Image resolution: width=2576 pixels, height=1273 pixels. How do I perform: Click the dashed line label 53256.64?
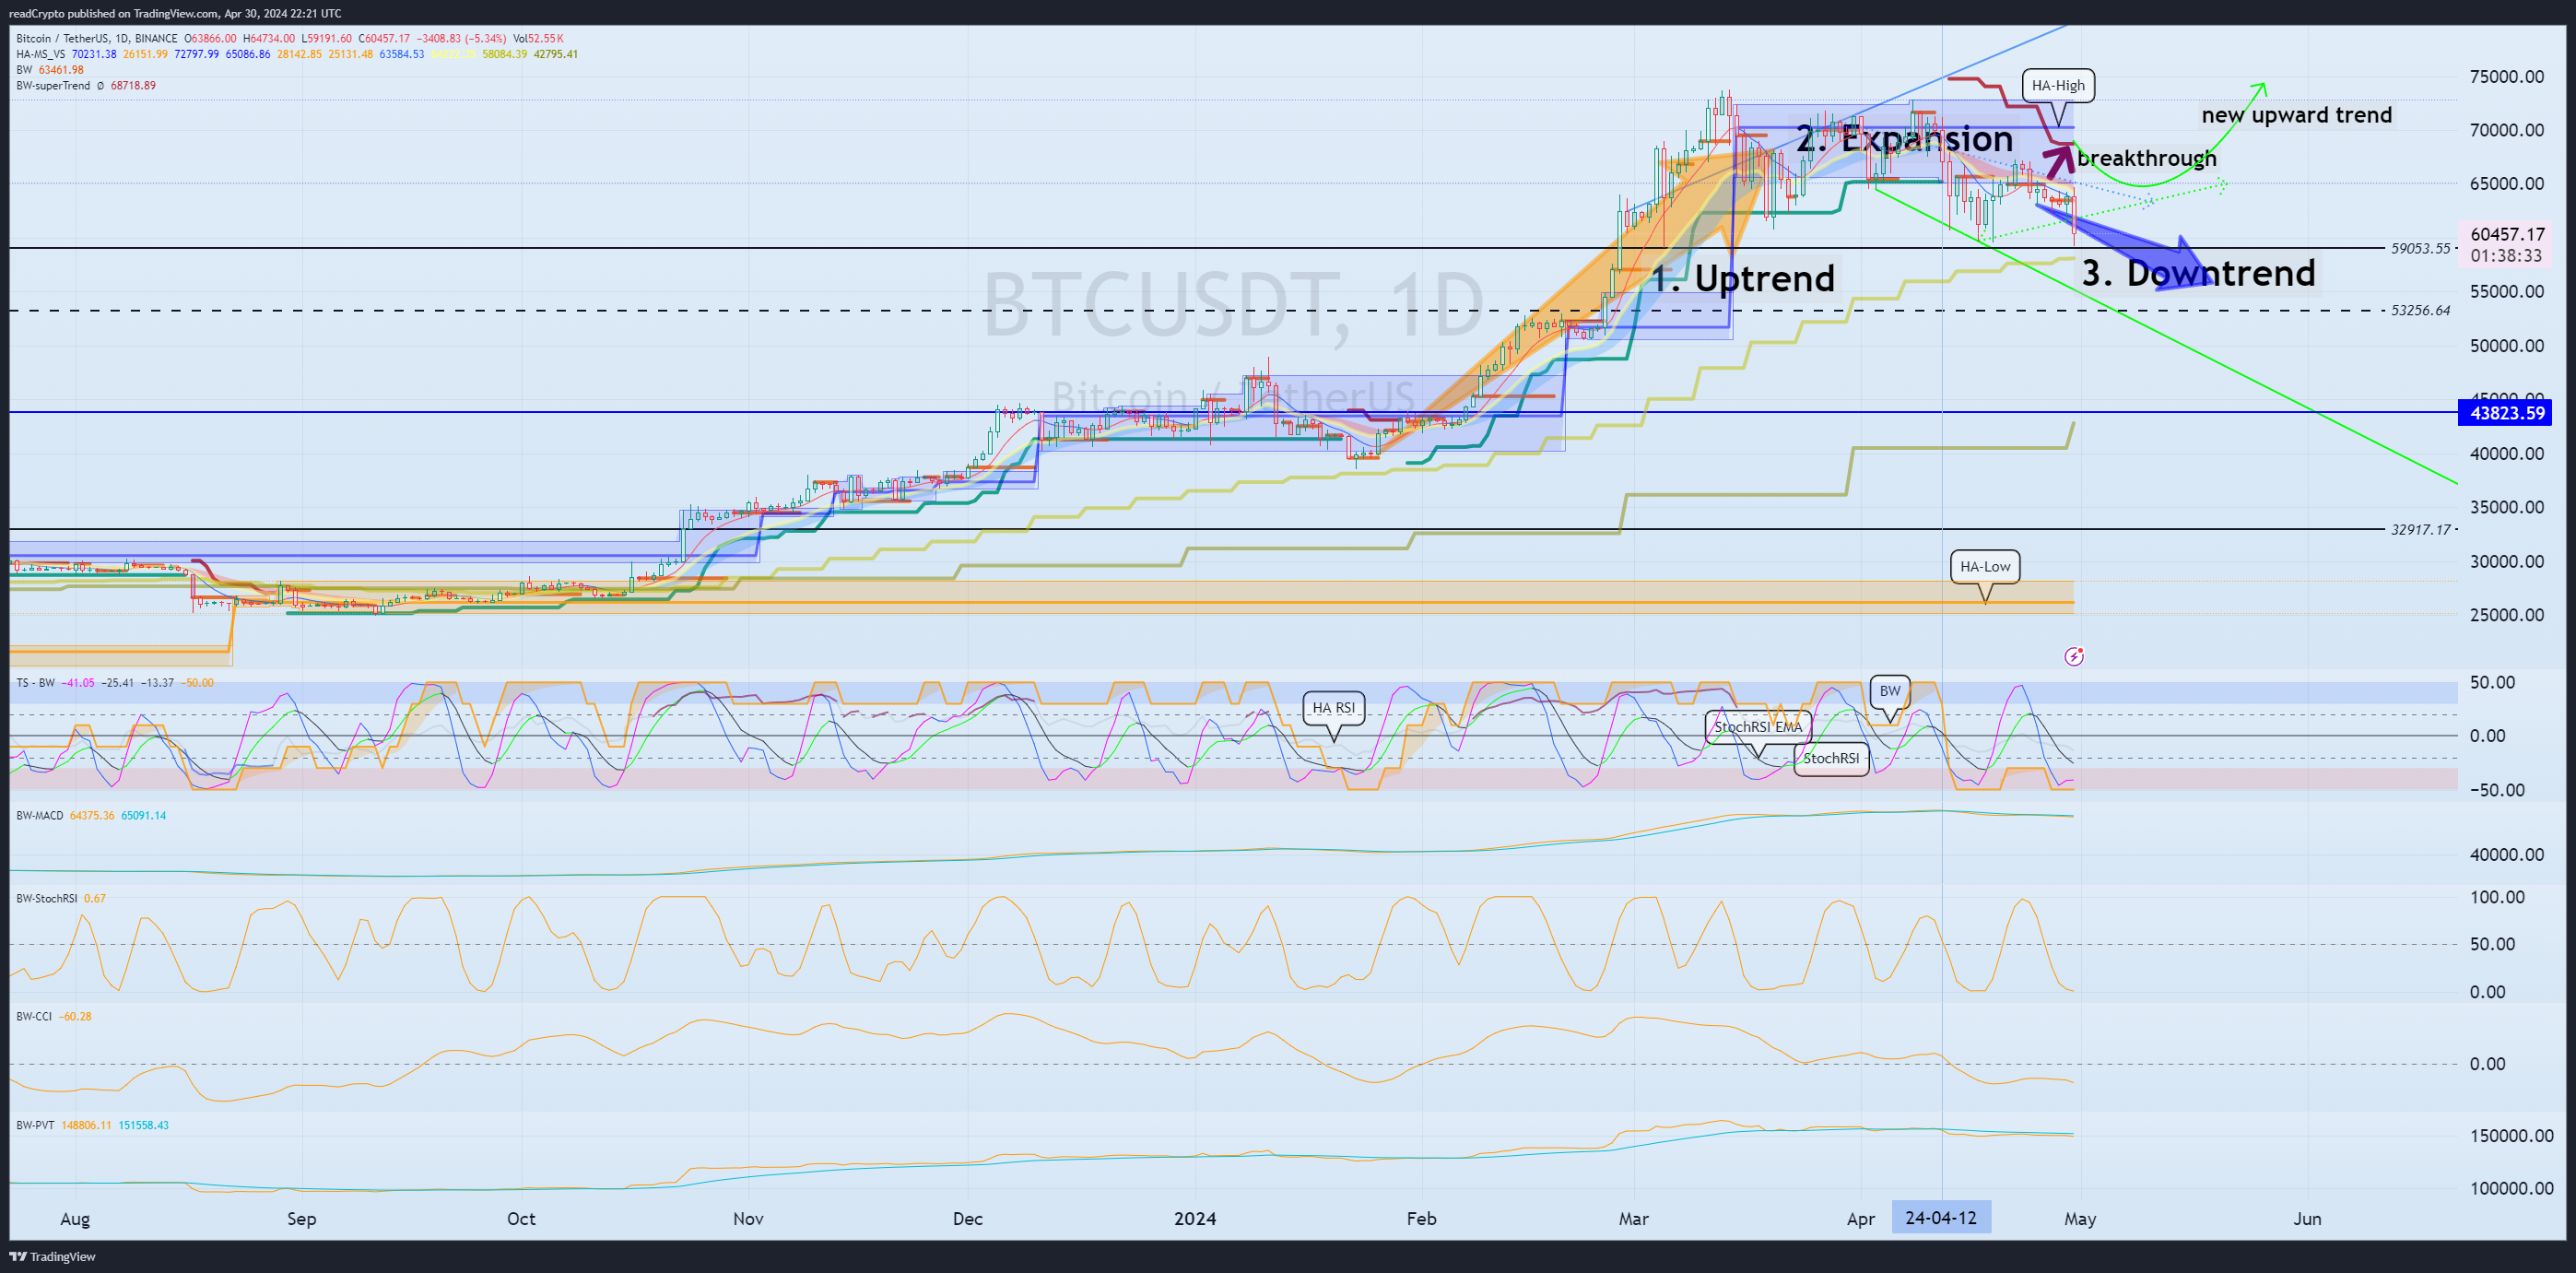tap(2420, 311)
